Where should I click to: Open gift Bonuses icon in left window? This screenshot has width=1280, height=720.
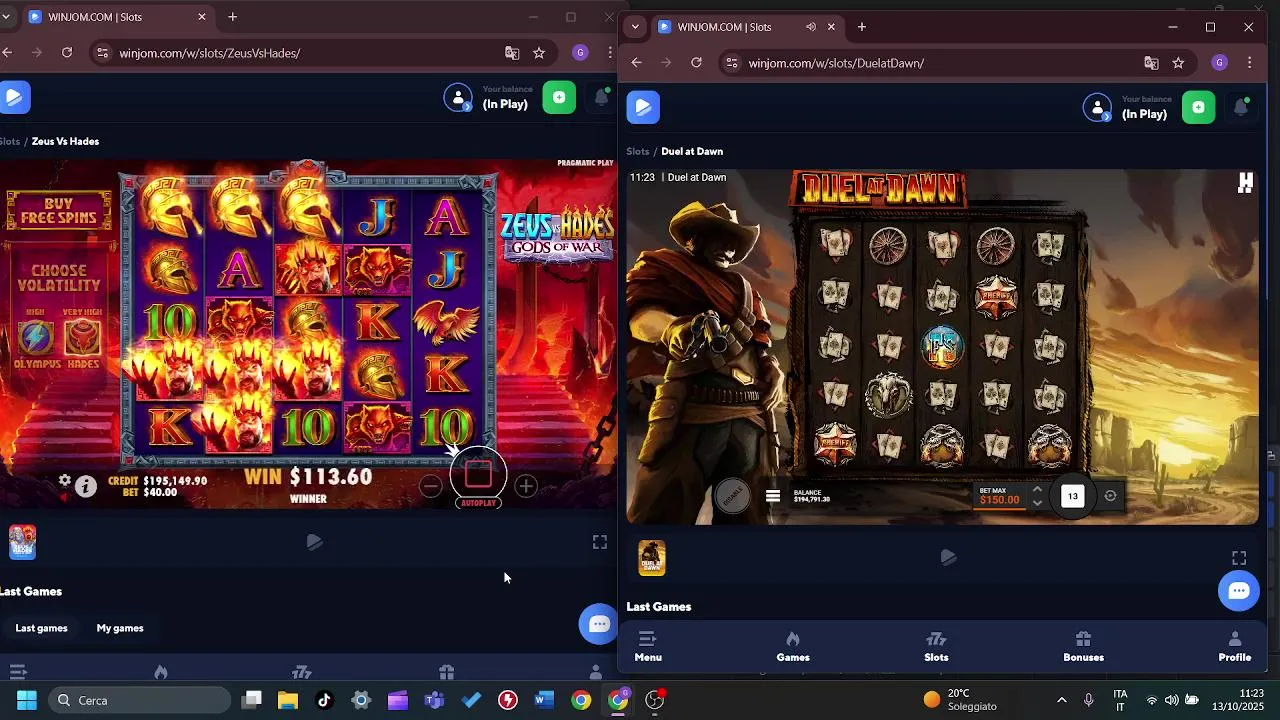(x=446, y=672)
